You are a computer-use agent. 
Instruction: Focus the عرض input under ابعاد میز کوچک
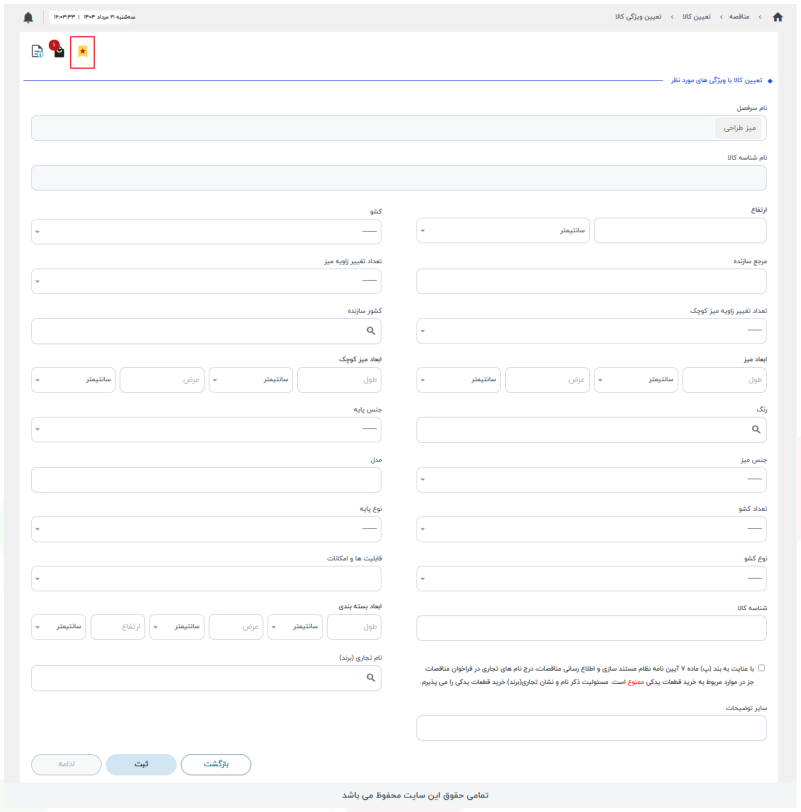click(162, 380)
